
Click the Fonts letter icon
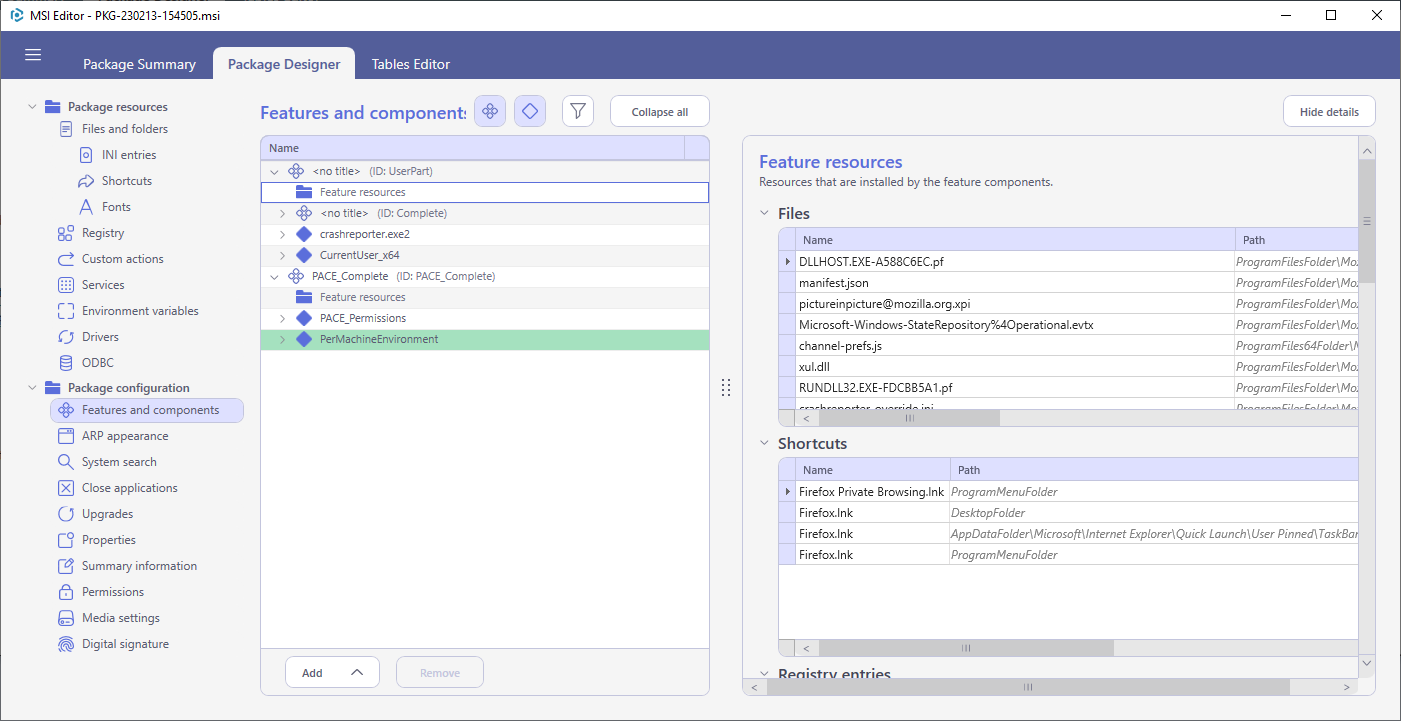point(86,207)
